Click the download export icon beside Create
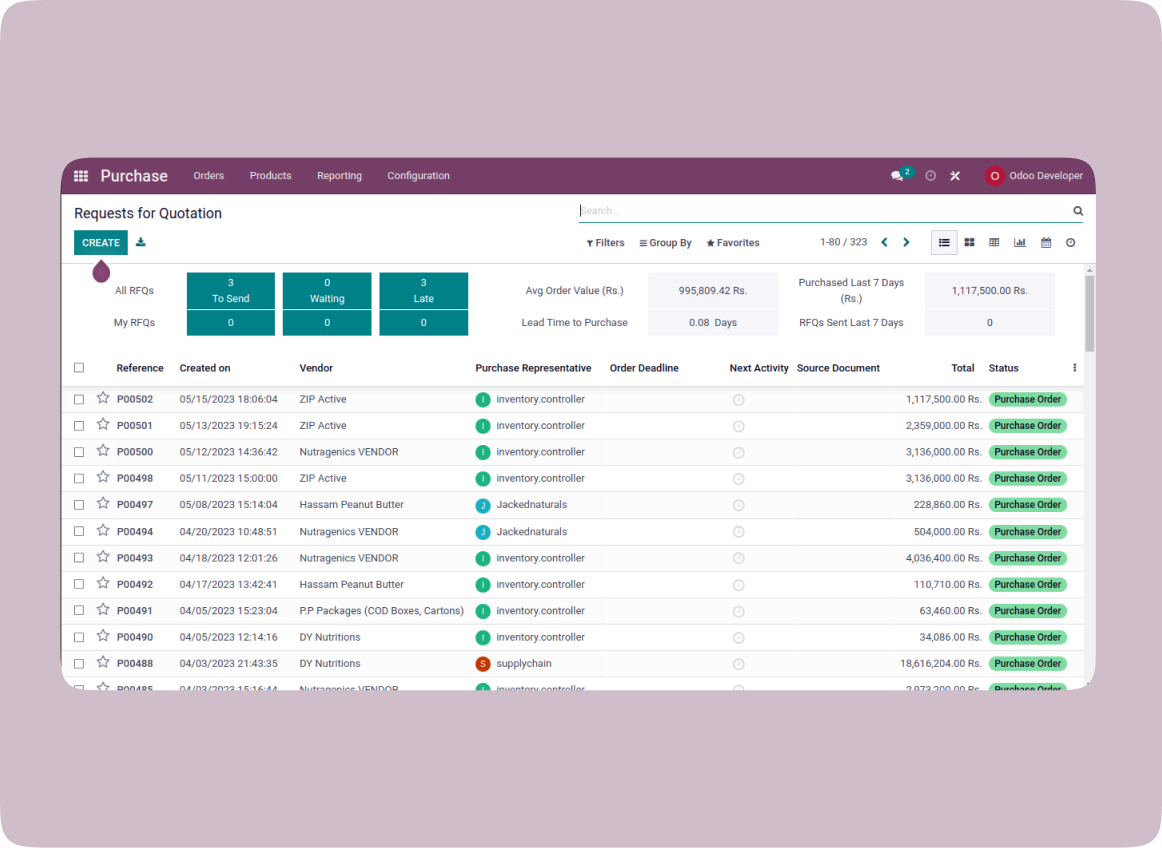 click(x=141, y=242)
